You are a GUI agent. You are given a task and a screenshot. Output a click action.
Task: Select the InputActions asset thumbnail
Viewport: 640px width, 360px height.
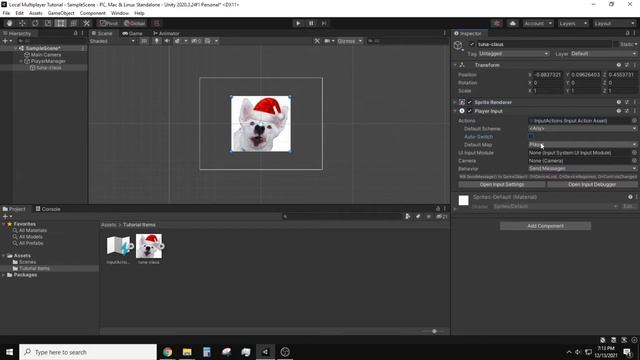[x=118, y=246]
